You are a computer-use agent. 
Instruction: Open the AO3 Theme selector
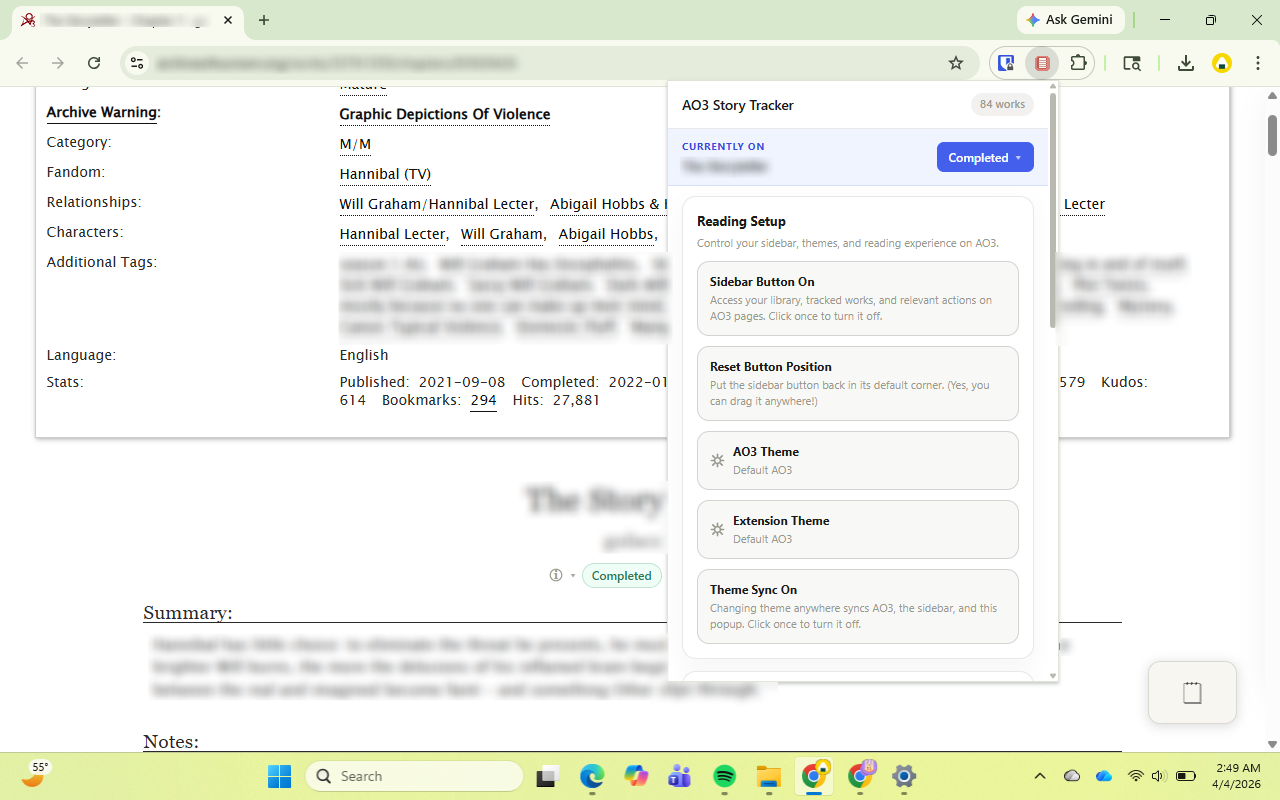[858, 460]
